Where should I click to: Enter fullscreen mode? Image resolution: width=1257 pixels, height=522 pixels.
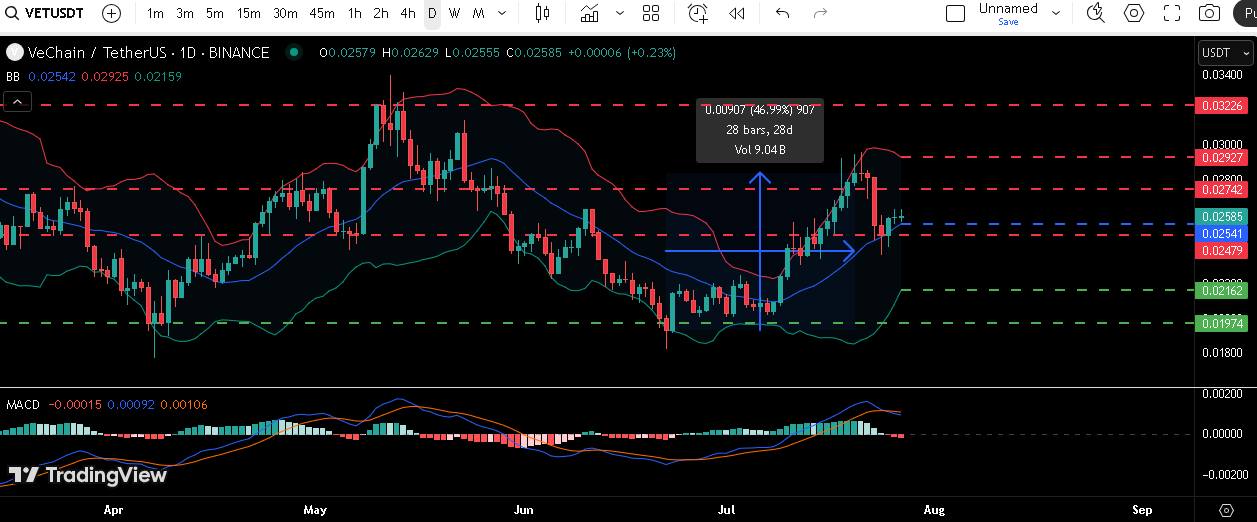pyautogui.click(x=1172, y=14)
